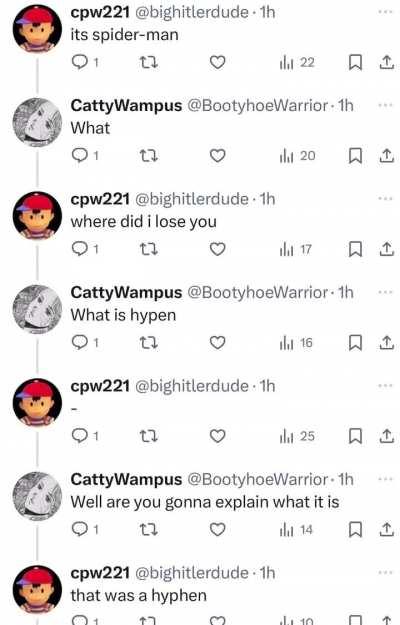Retweet the "where did i lose you" tweet
This screenshot has width=400, height=625.
coord(149,249)
